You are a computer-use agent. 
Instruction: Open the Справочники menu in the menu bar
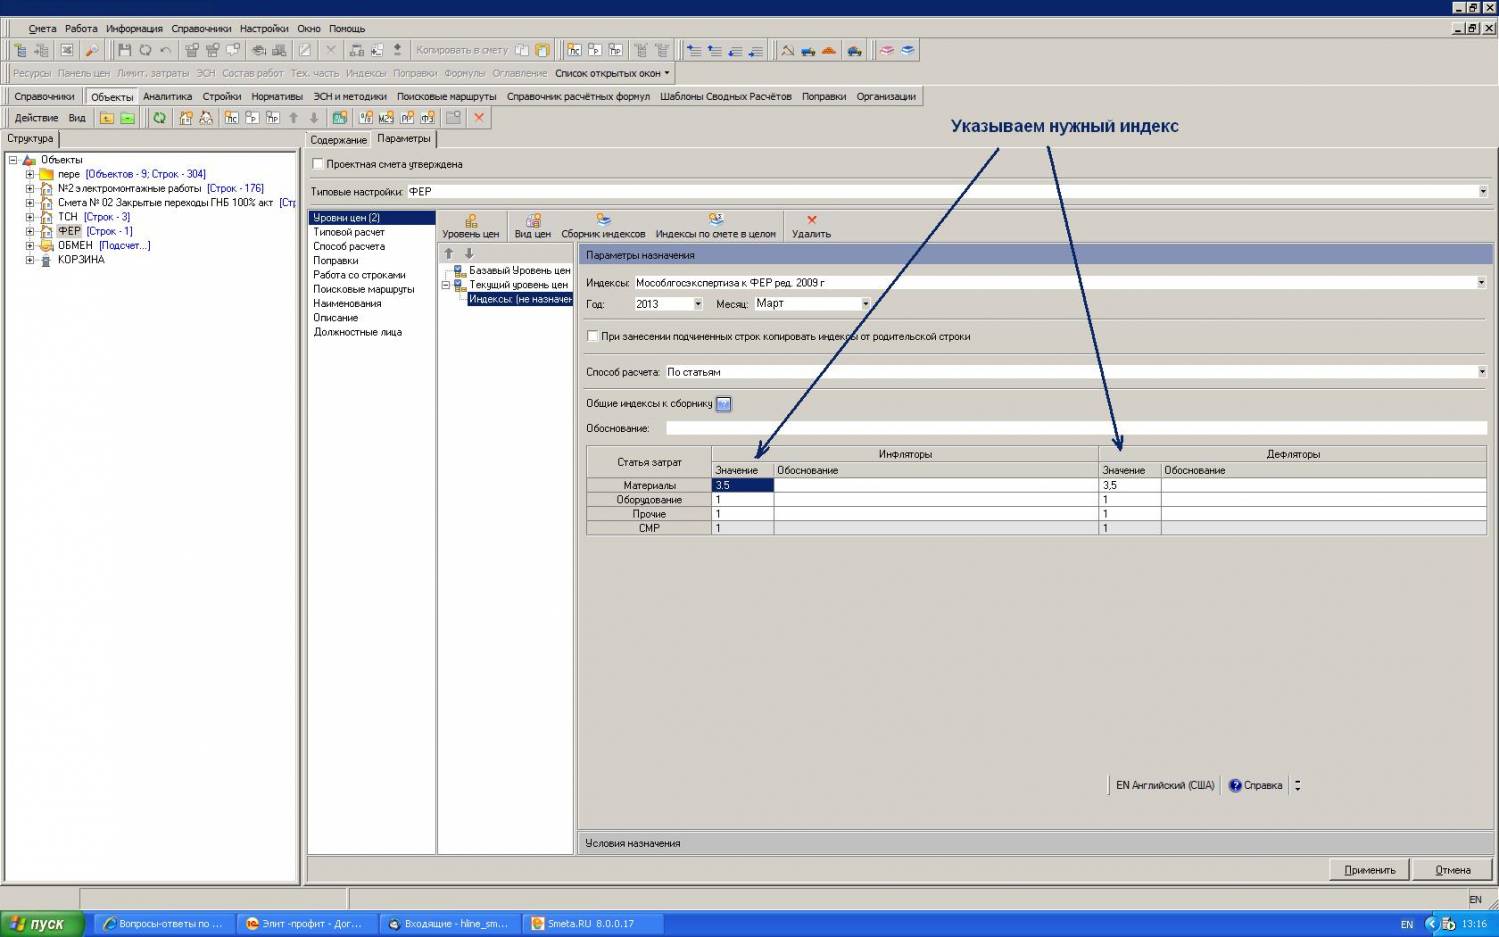point(201,29)
